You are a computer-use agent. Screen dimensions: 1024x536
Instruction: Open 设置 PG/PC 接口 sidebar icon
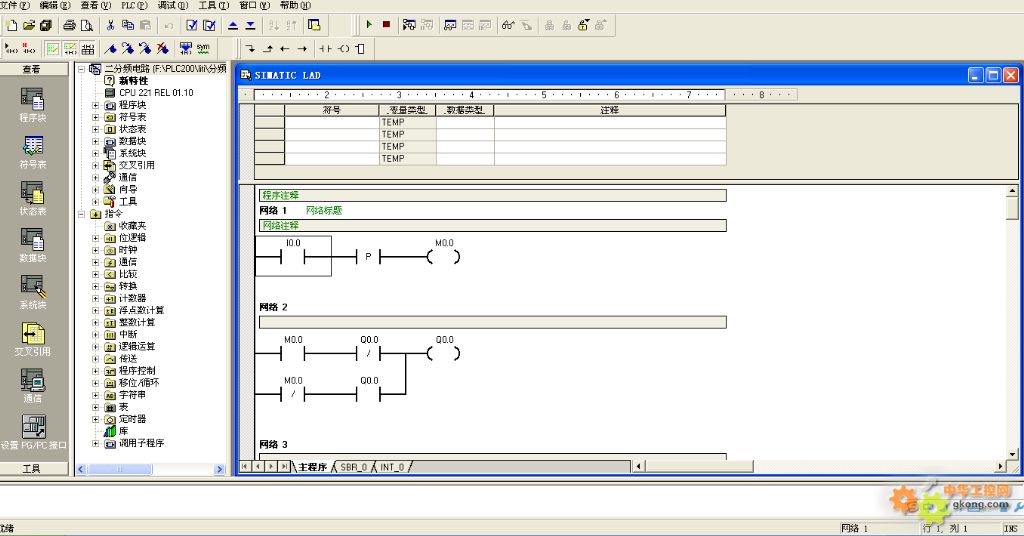click(33, 432)
